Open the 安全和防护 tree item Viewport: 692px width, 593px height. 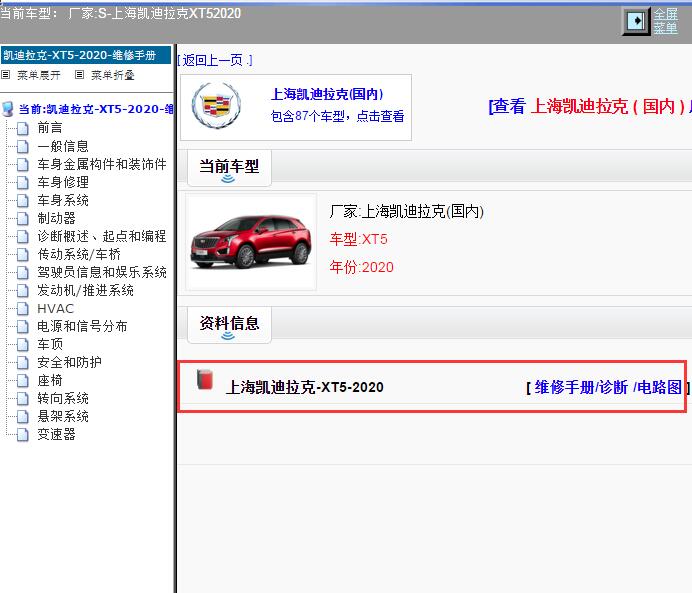point(69,362)
